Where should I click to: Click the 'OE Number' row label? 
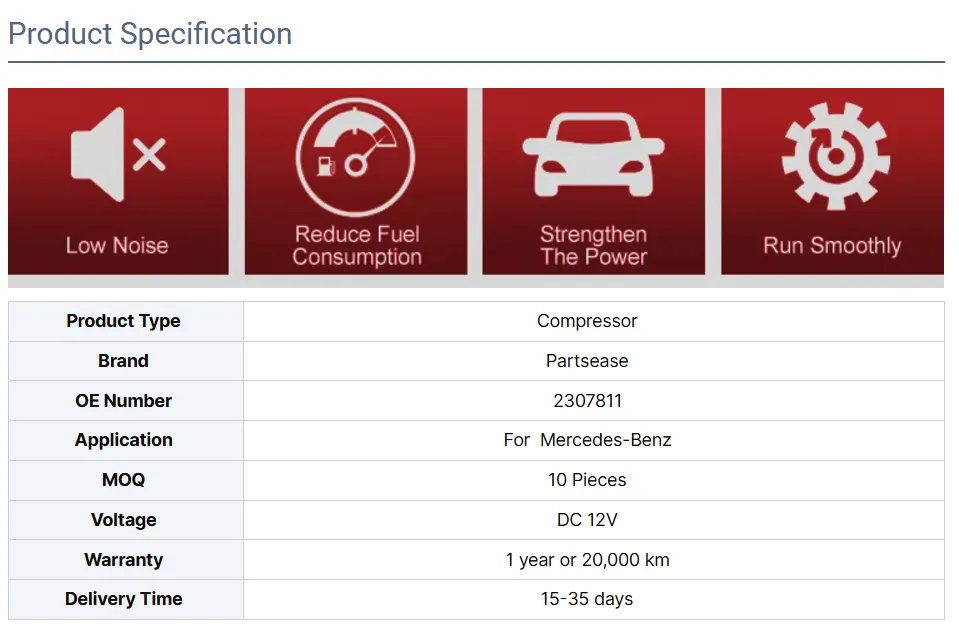pyautogui.click(x=124, y=401)
